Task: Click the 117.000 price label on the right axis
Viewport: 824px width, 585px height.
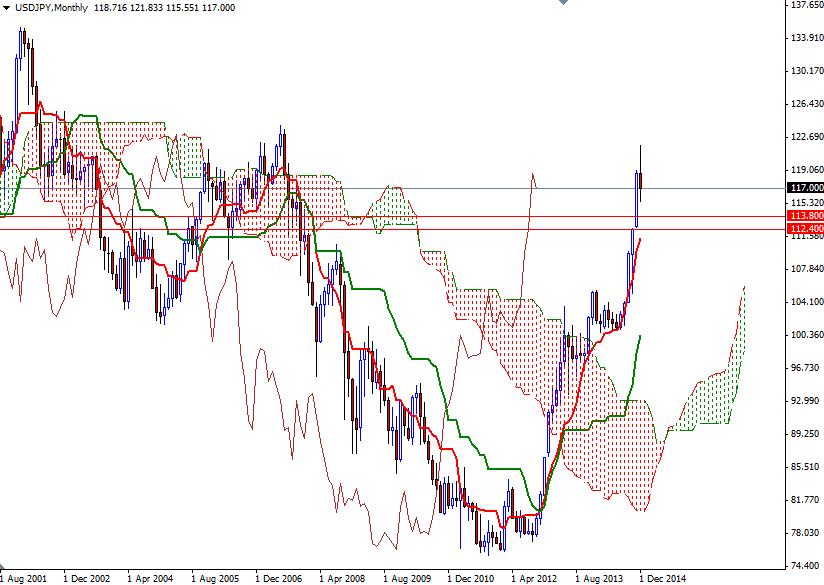Action: (802, 189)
